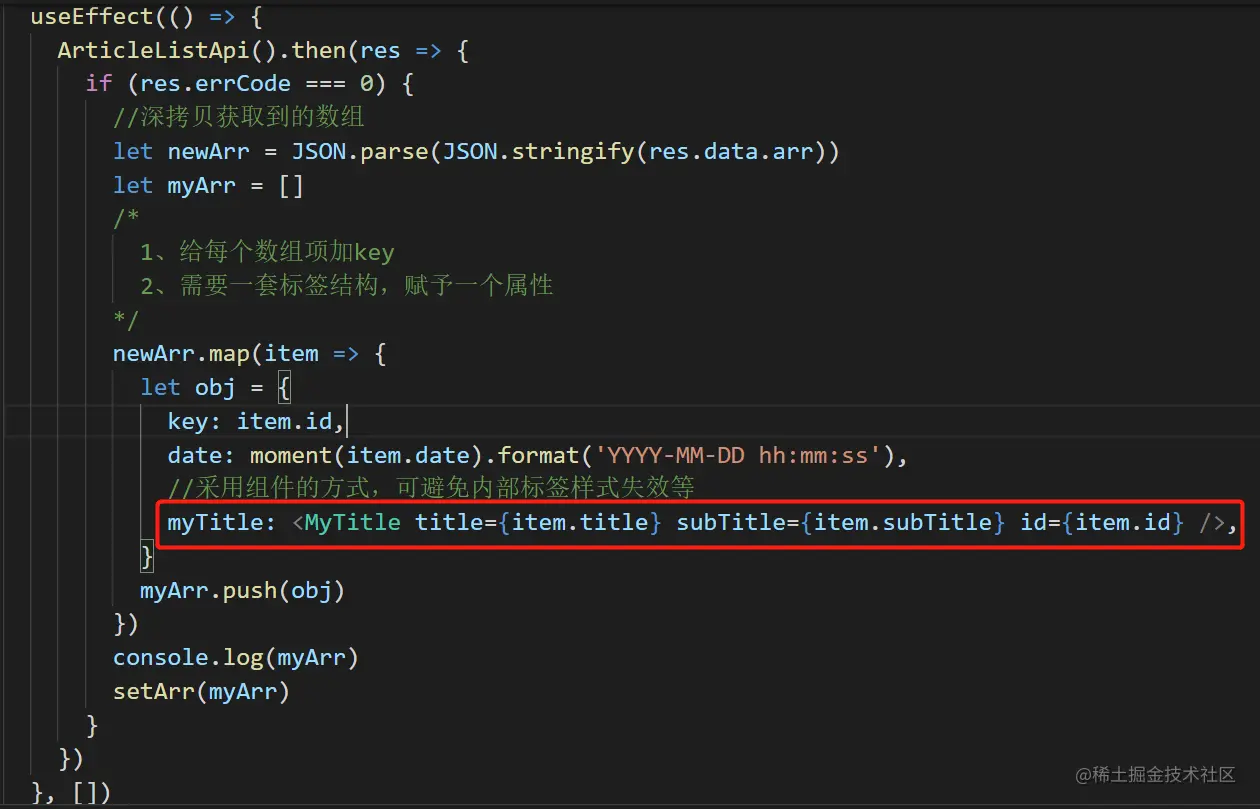Click the console.log(myArr) statement

236,658
